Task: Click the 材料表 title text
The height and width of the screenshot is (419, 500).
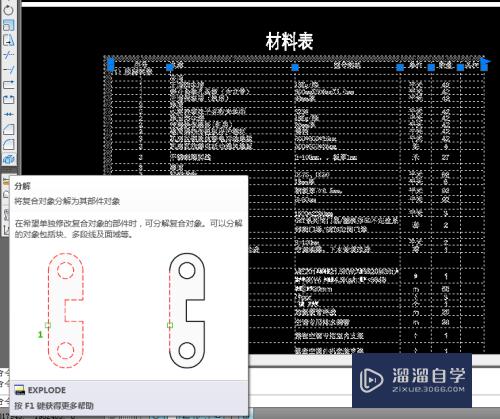Action: coord(290,41)
